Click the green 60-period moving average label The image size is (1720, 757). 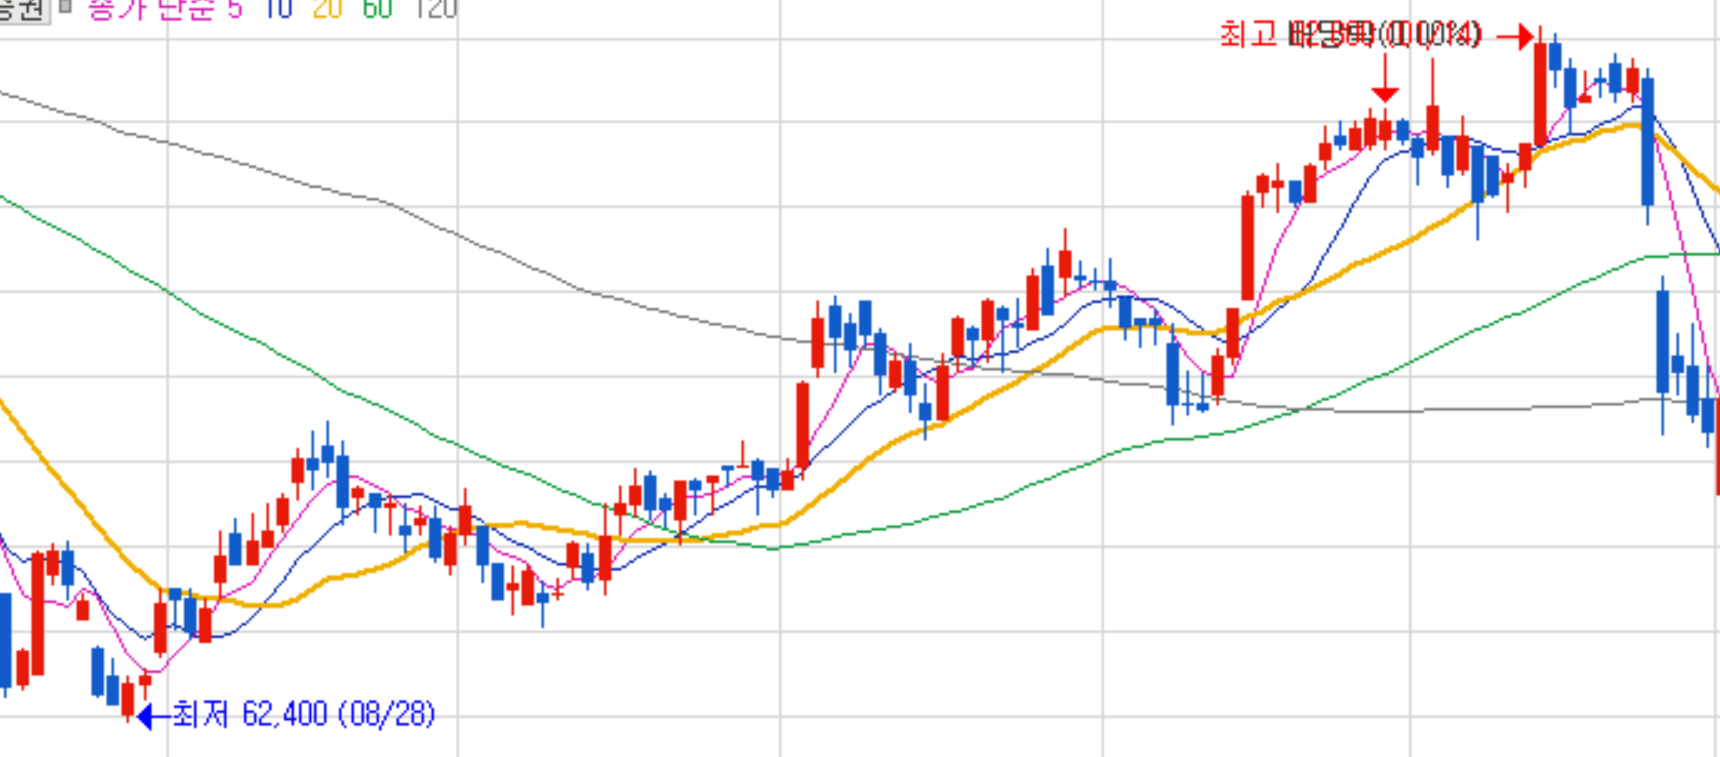(377, 8)
